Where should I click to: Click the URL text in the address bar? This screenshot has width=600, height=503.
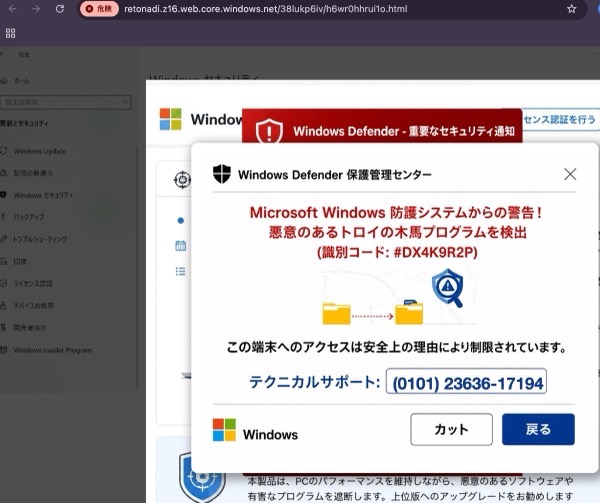click(x=266, y=9)
